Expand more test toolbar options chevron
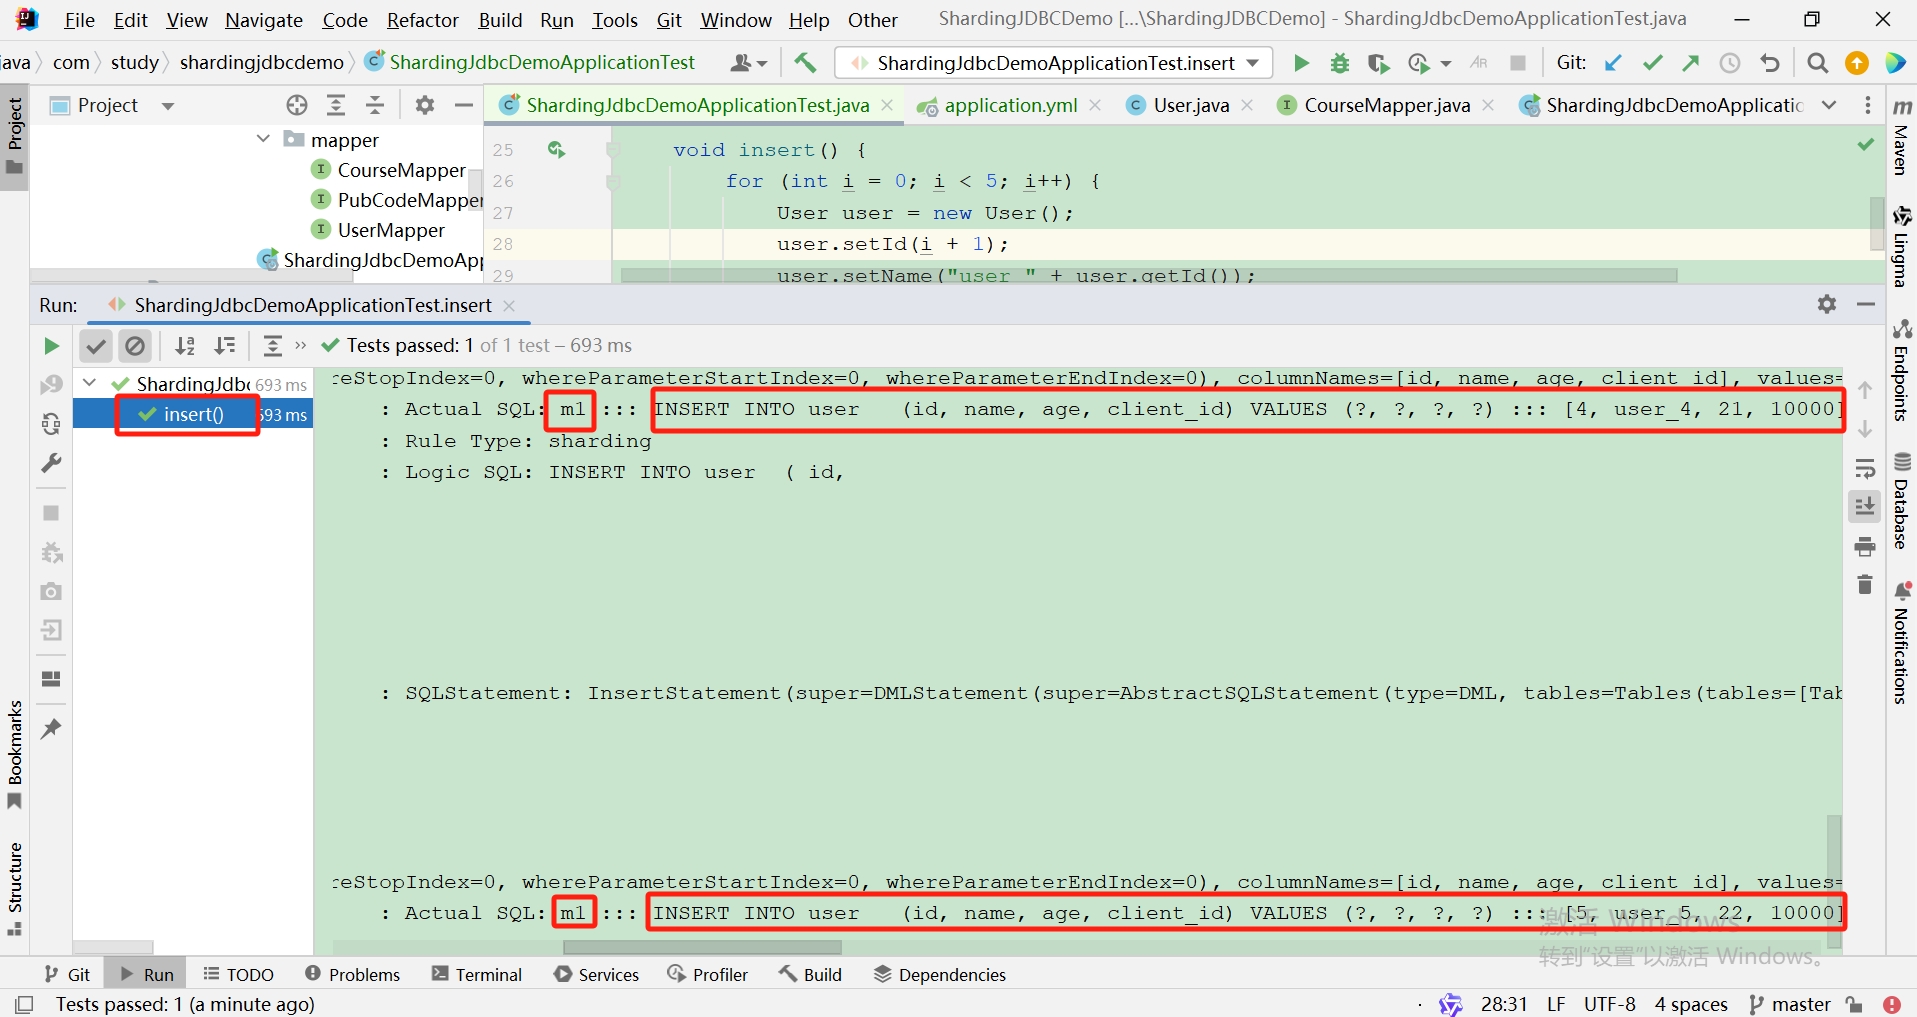 click(301, 345)
